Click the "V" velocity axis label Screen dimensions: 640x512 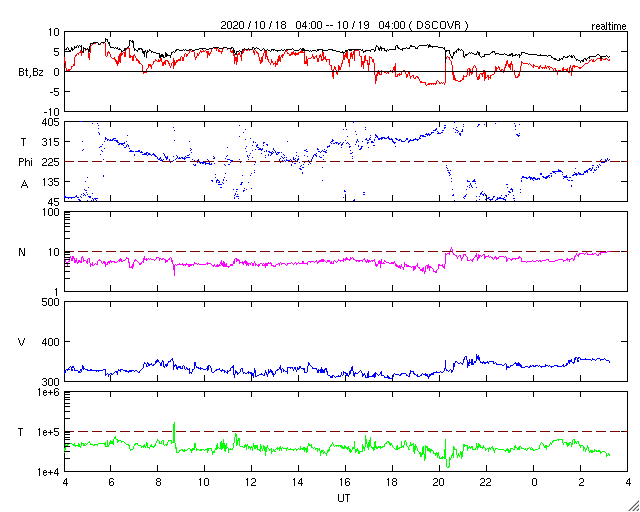(21, 342)
